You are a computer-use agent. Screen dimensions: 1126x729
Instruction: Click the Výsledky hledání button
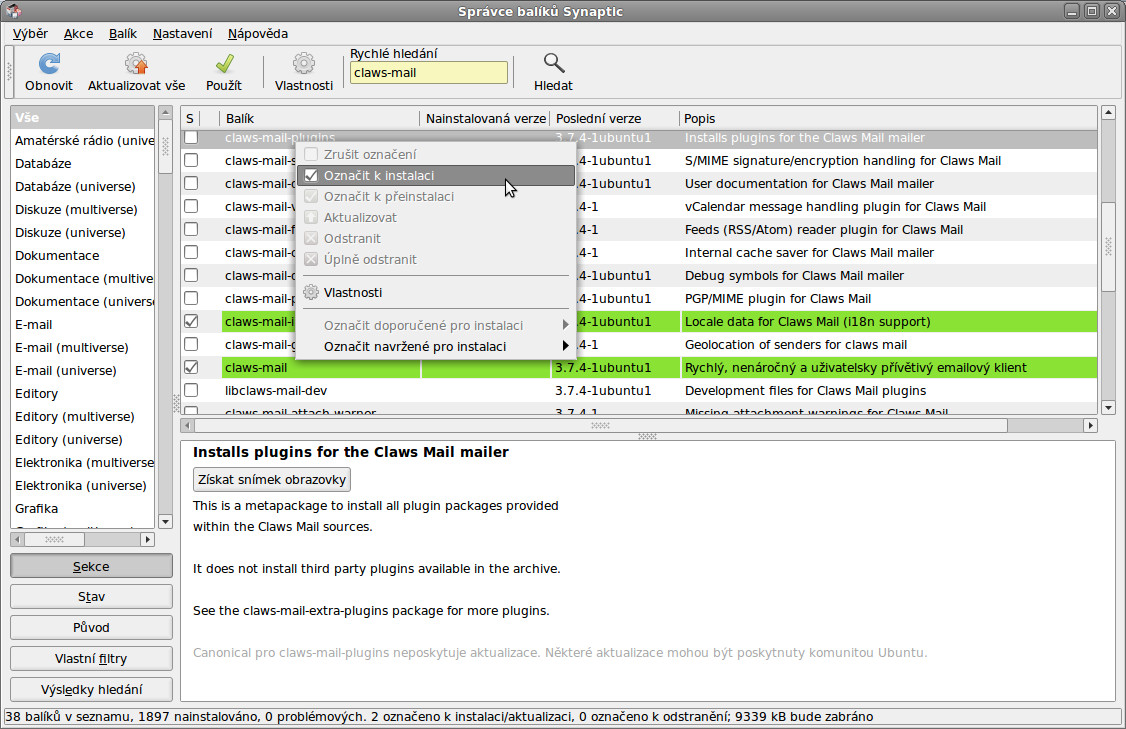tap(91, 689)
